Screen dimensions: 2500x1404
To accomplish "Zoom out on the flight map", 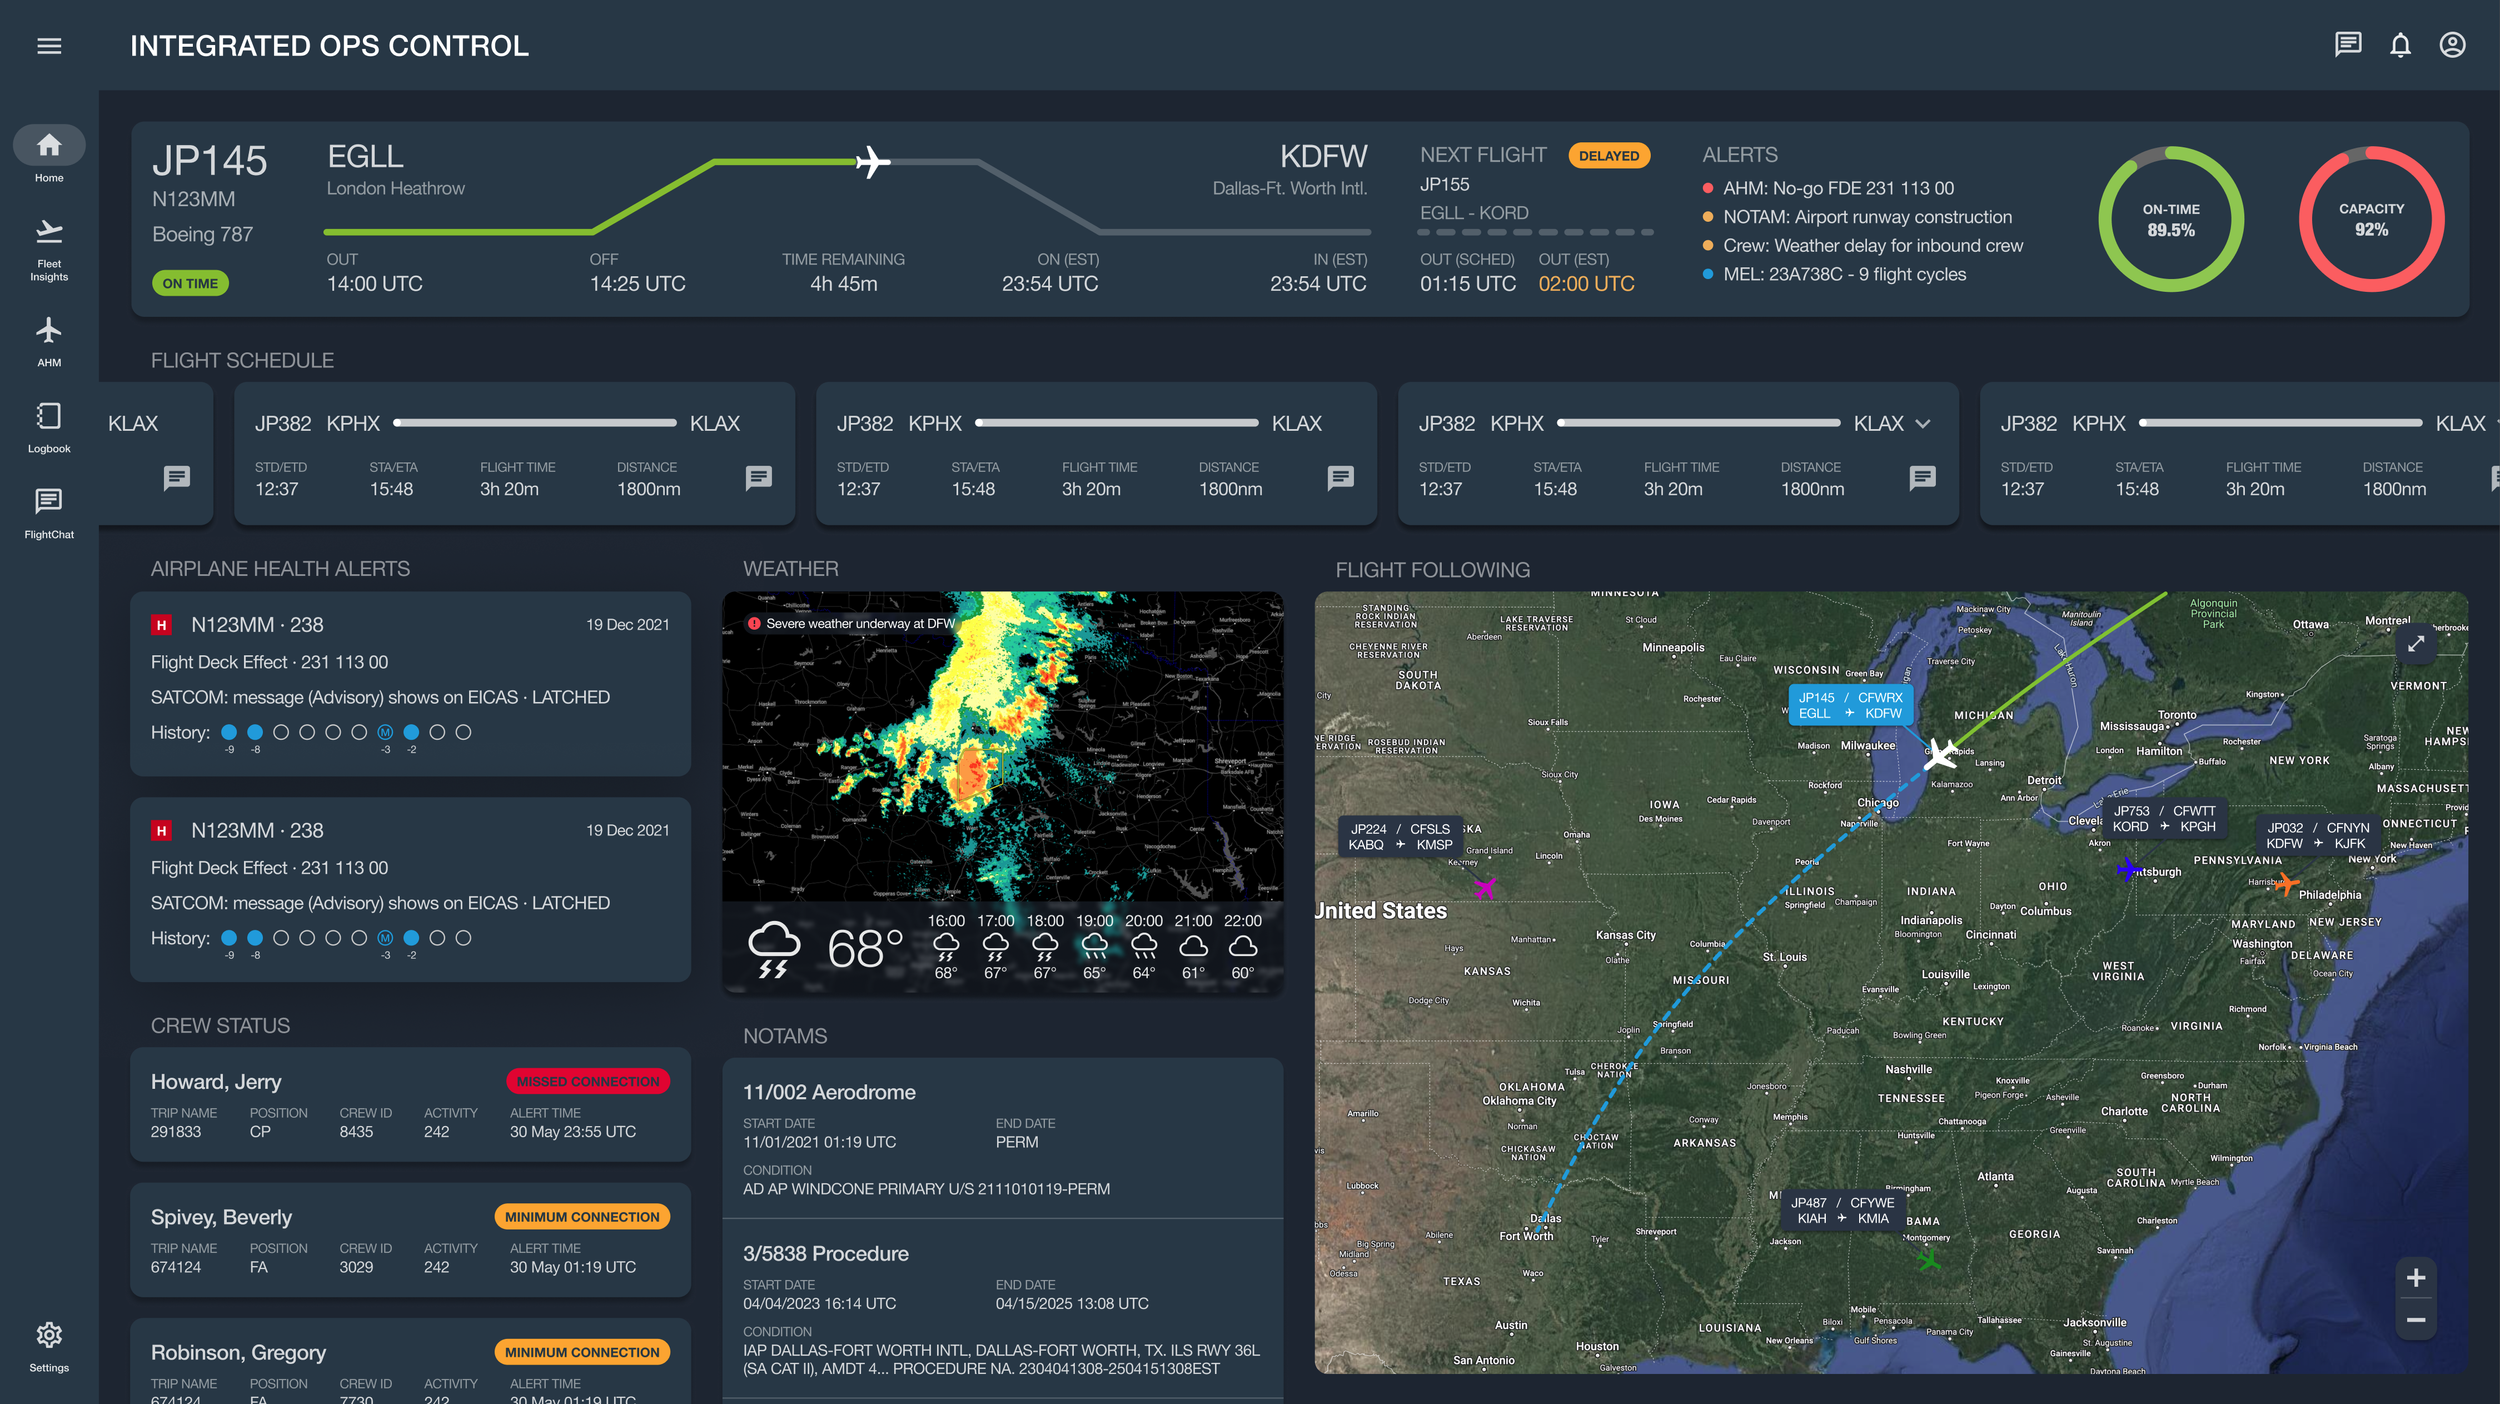I will click(2415, 1320).
